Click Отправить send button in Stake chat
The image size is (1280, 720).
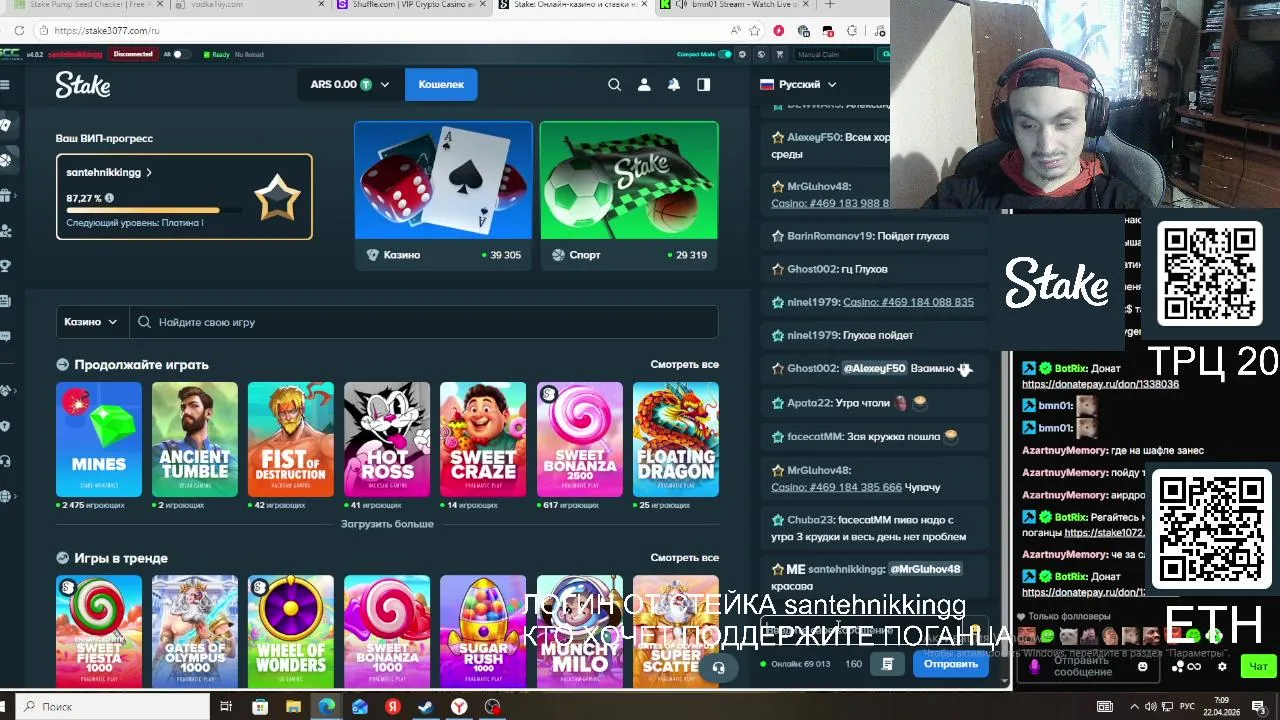951,664
